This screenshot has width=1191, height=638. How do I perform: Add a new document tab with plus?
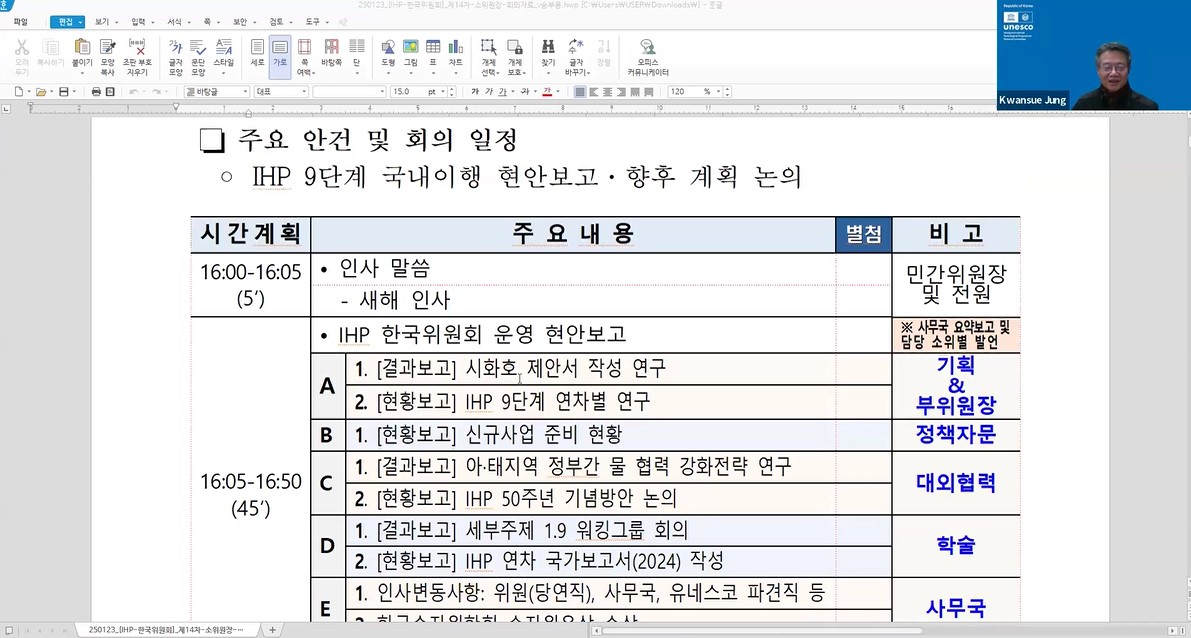click(x=272, y=630)
